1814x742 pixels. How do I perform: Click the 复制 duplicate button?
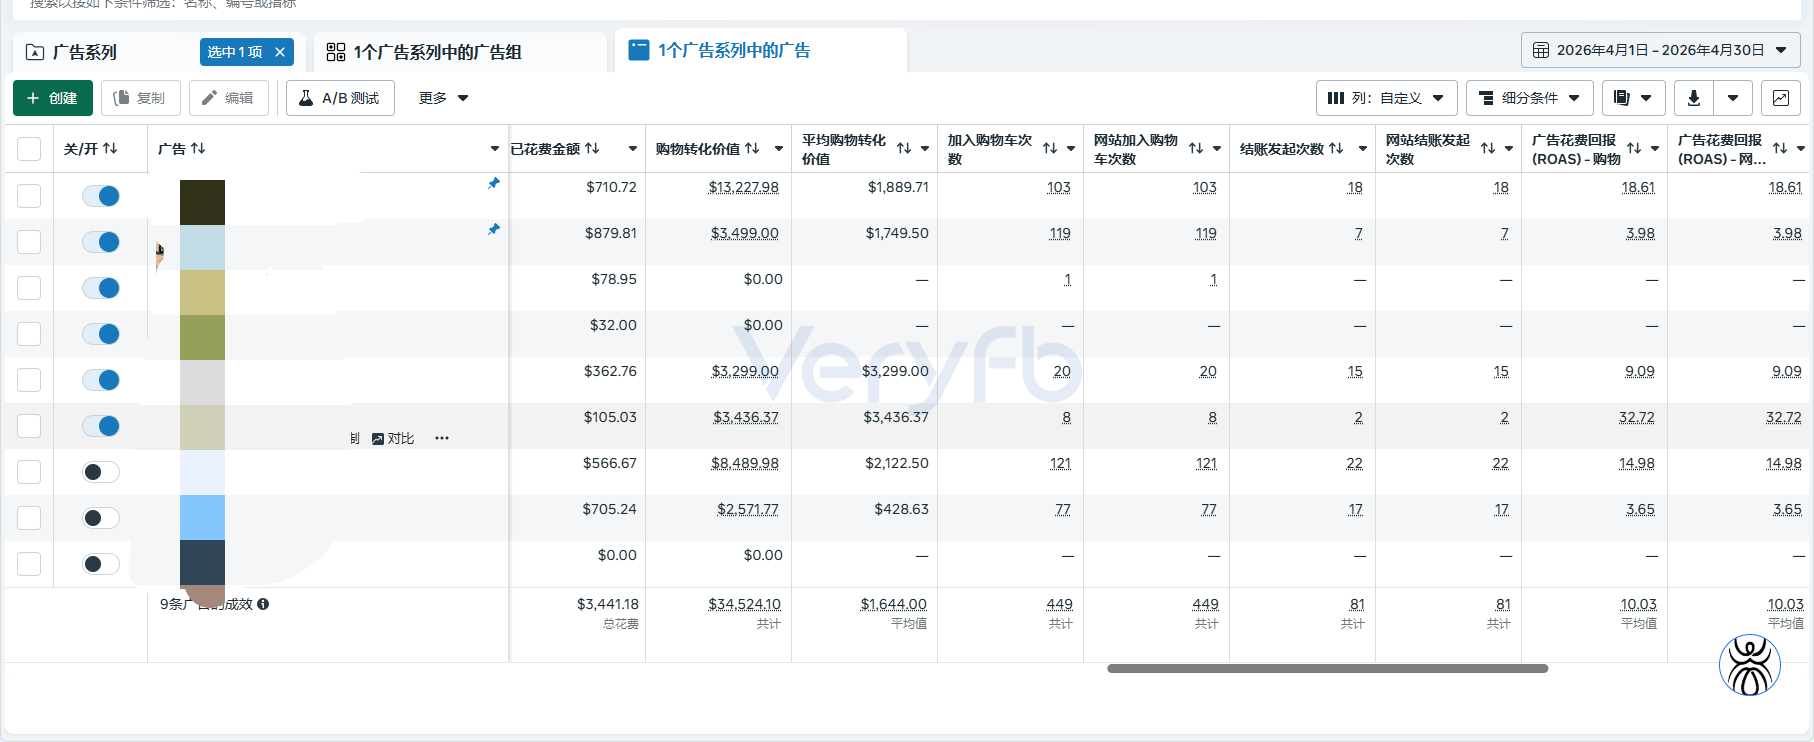[x=140, y=98]
